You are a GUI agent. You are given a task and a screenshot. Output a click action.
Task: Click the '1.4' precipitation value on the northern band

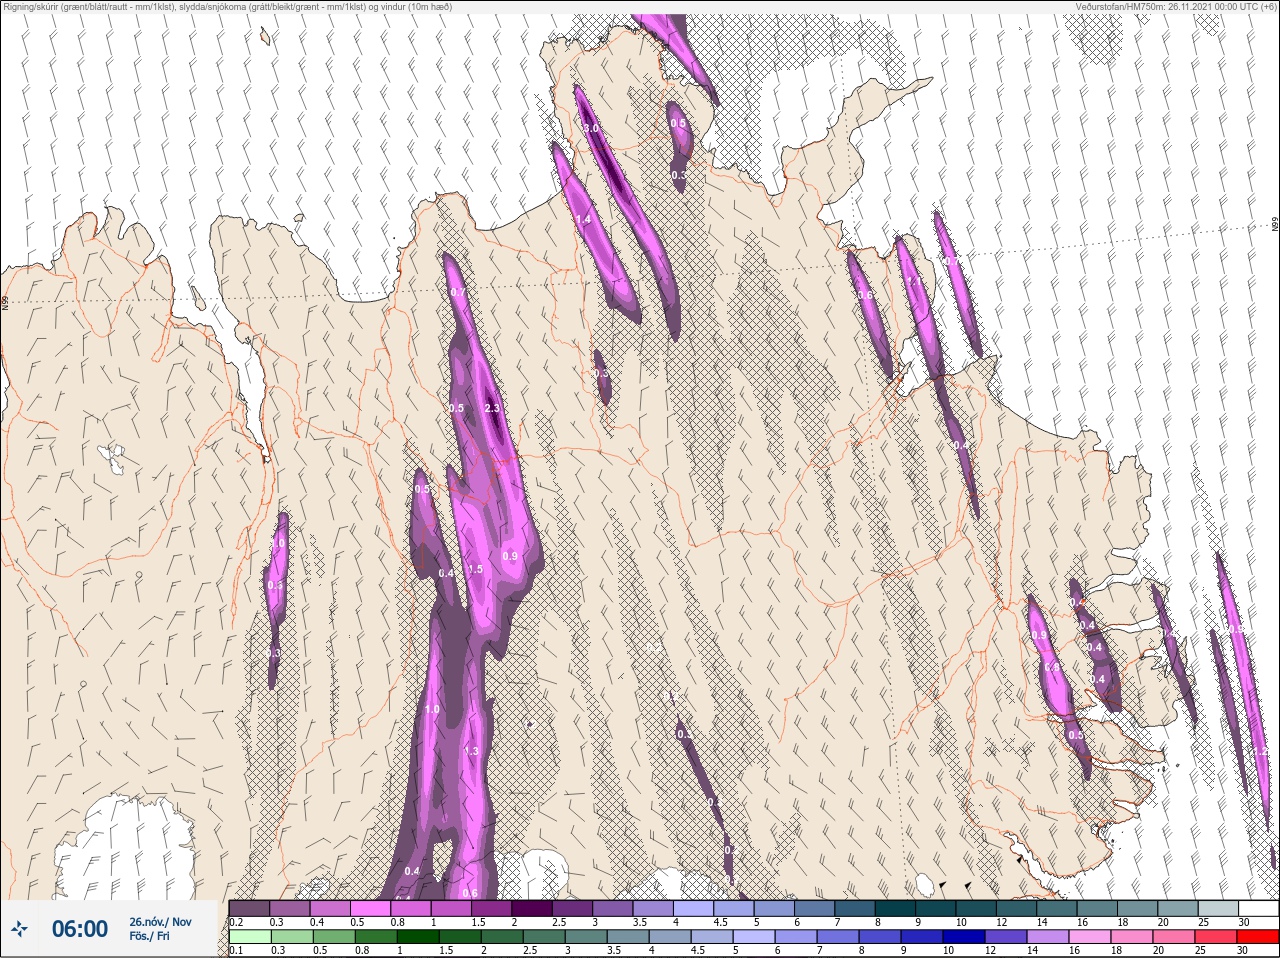click(584, 219)
